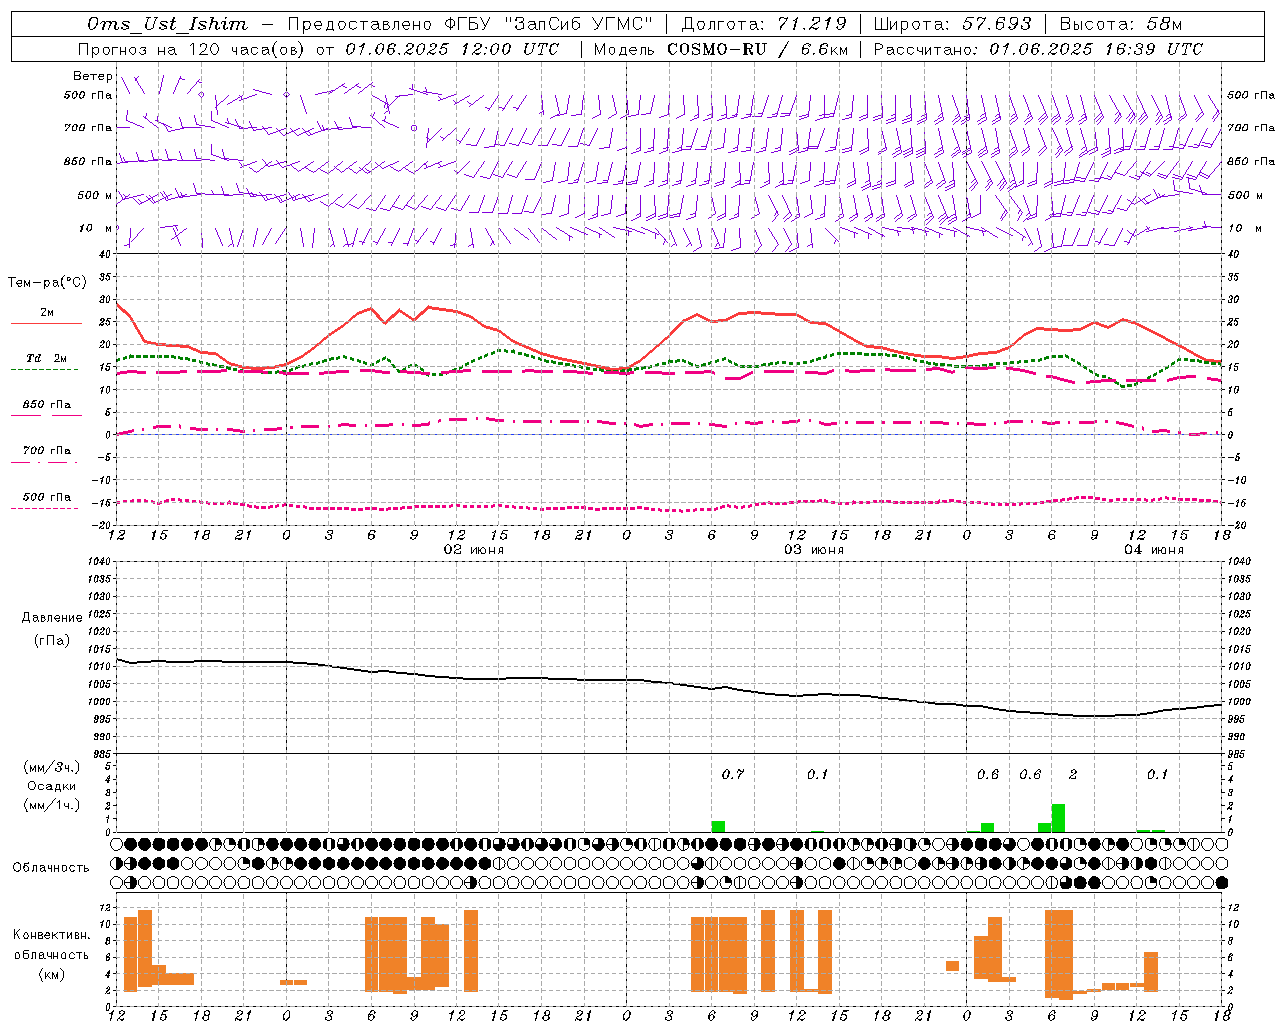This screenshot has height=1024, width=1280.
Task: Click the Рассчитано: 01.06.2025 16:39 UTC timestamp
Action: pos(1038,49)
